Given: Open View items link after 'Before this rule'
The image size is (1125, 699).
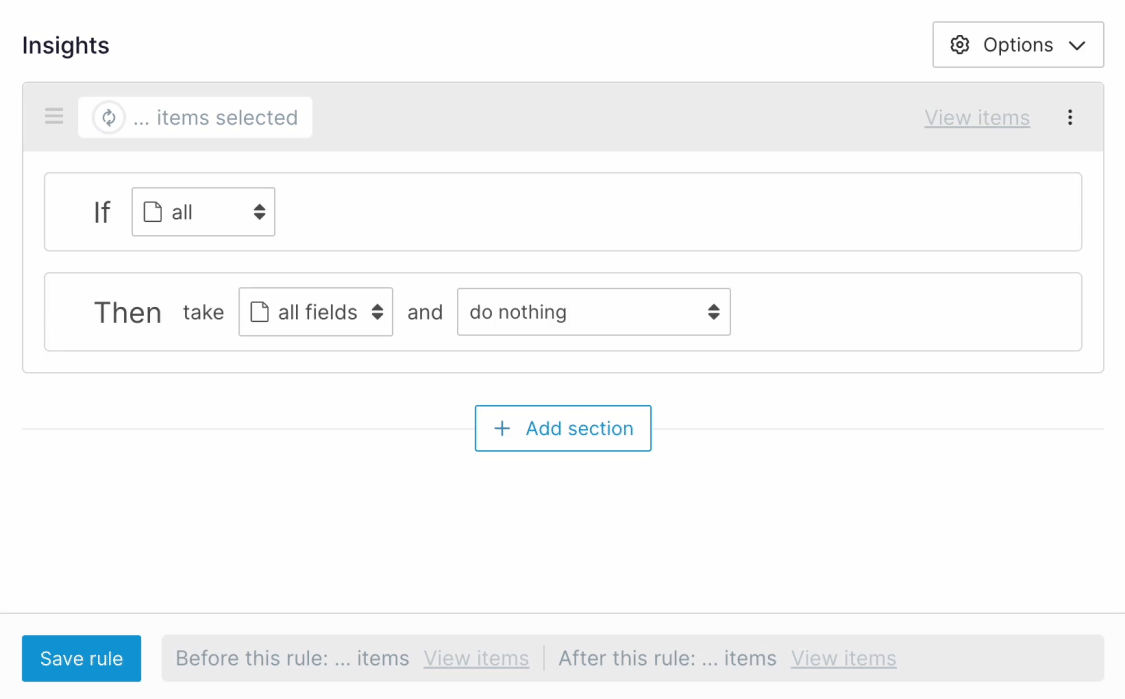Looking at the screenshot, I should tap(476, 658).
